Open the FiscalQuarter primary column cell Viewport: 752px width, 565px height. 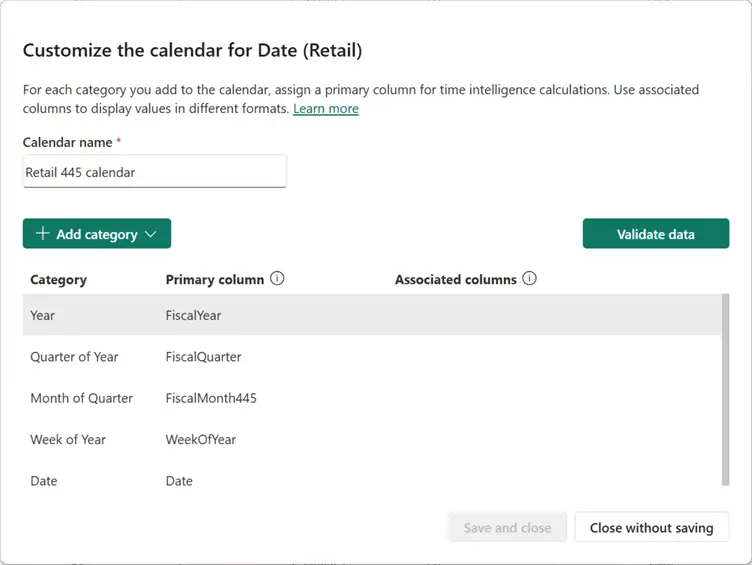(x=203, y=356)
